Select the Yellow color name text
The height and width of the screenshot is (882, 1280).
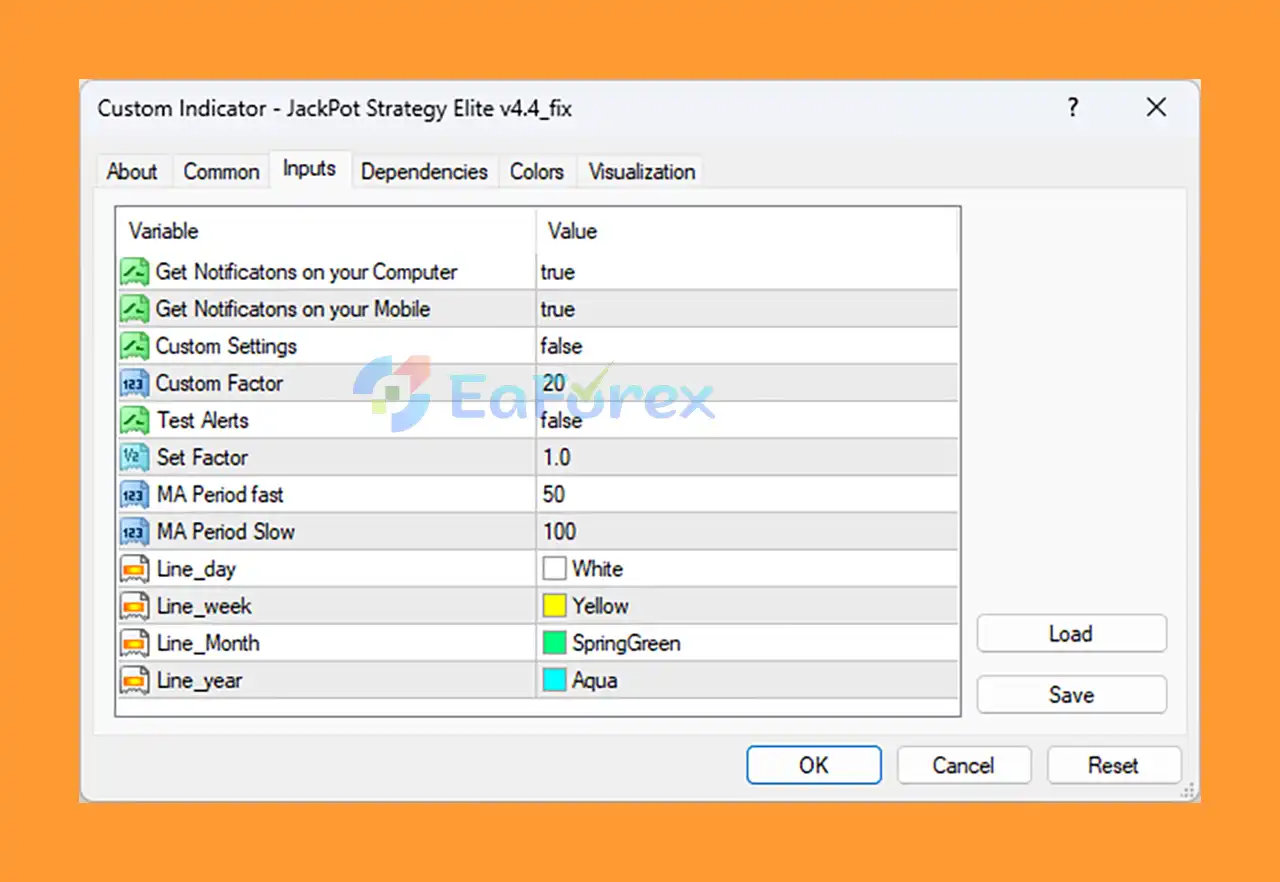coord(601,606)
